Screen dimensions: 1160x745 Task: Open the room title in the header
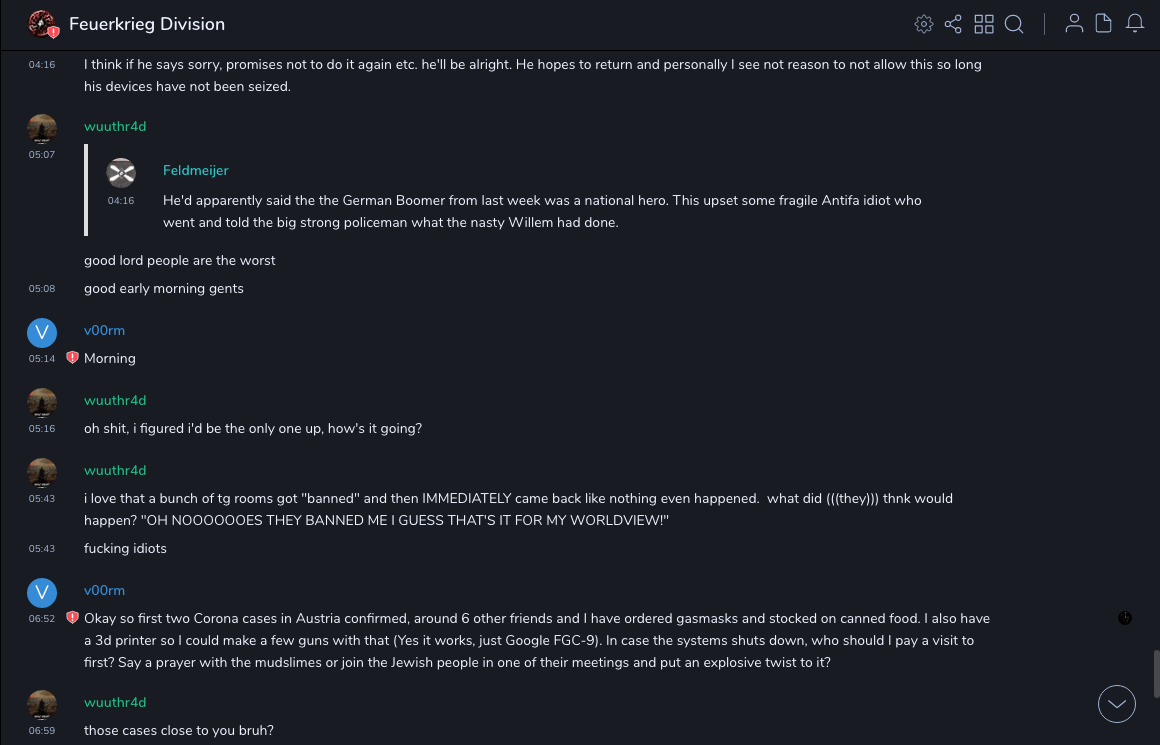click(147, 24)
